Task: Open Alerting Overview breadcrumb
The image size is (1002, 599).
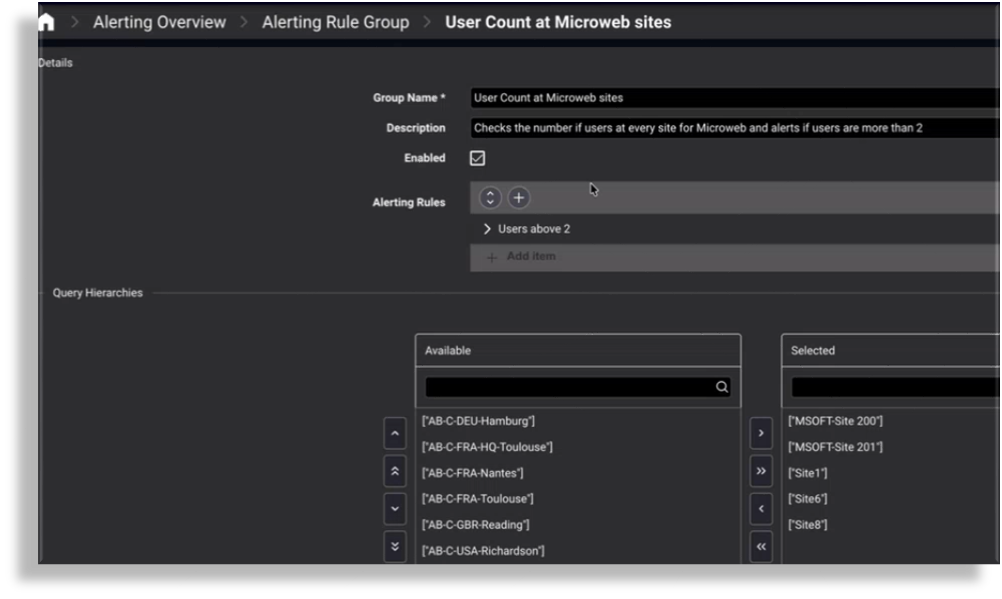Action: (159, 22)
